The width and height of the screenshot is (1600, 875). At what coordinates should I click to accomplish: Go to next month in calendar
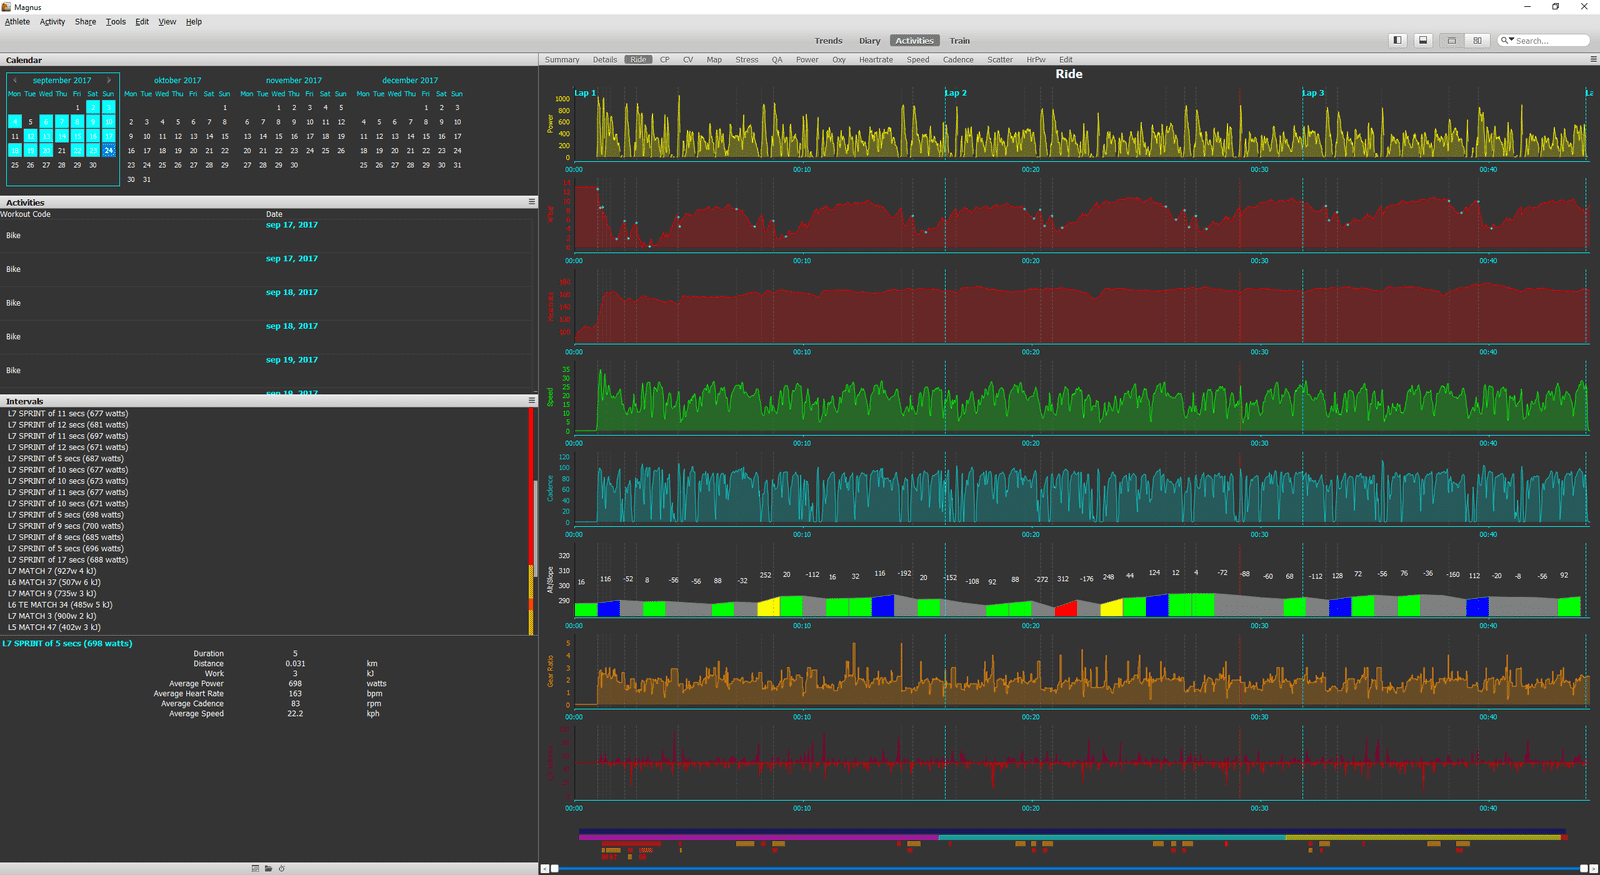click(x=109, y=80)
